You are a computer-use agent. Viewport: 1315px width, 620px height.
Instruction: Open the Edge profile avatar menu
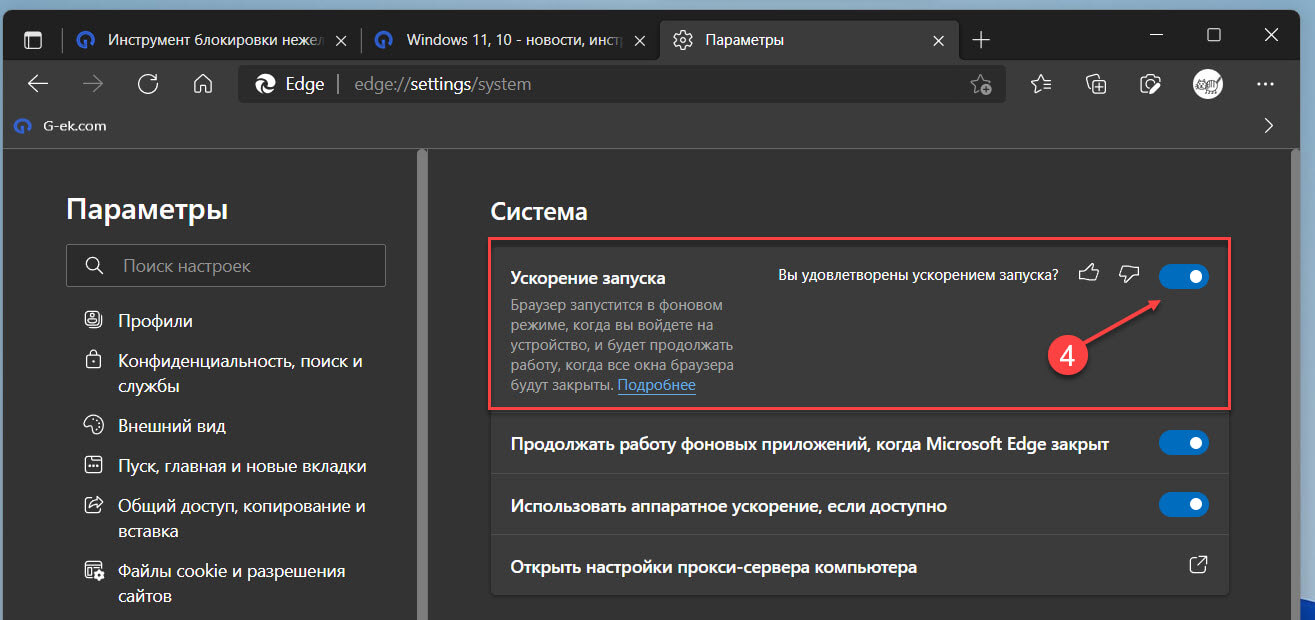[x=1207, y=84]
